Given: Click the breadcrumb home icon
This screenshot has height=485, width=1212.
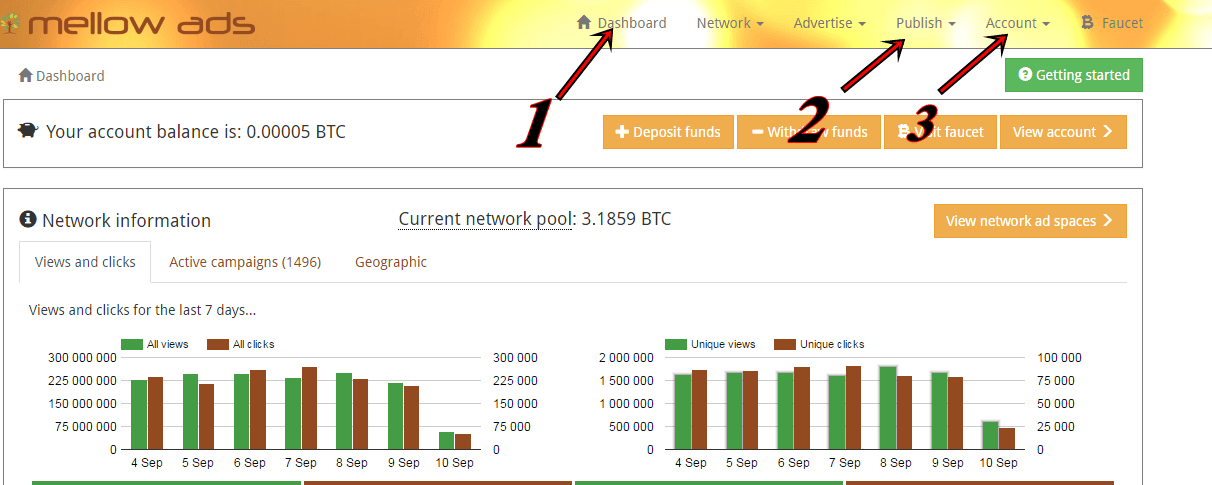Looking at the screenshot, I should (26, 75).
